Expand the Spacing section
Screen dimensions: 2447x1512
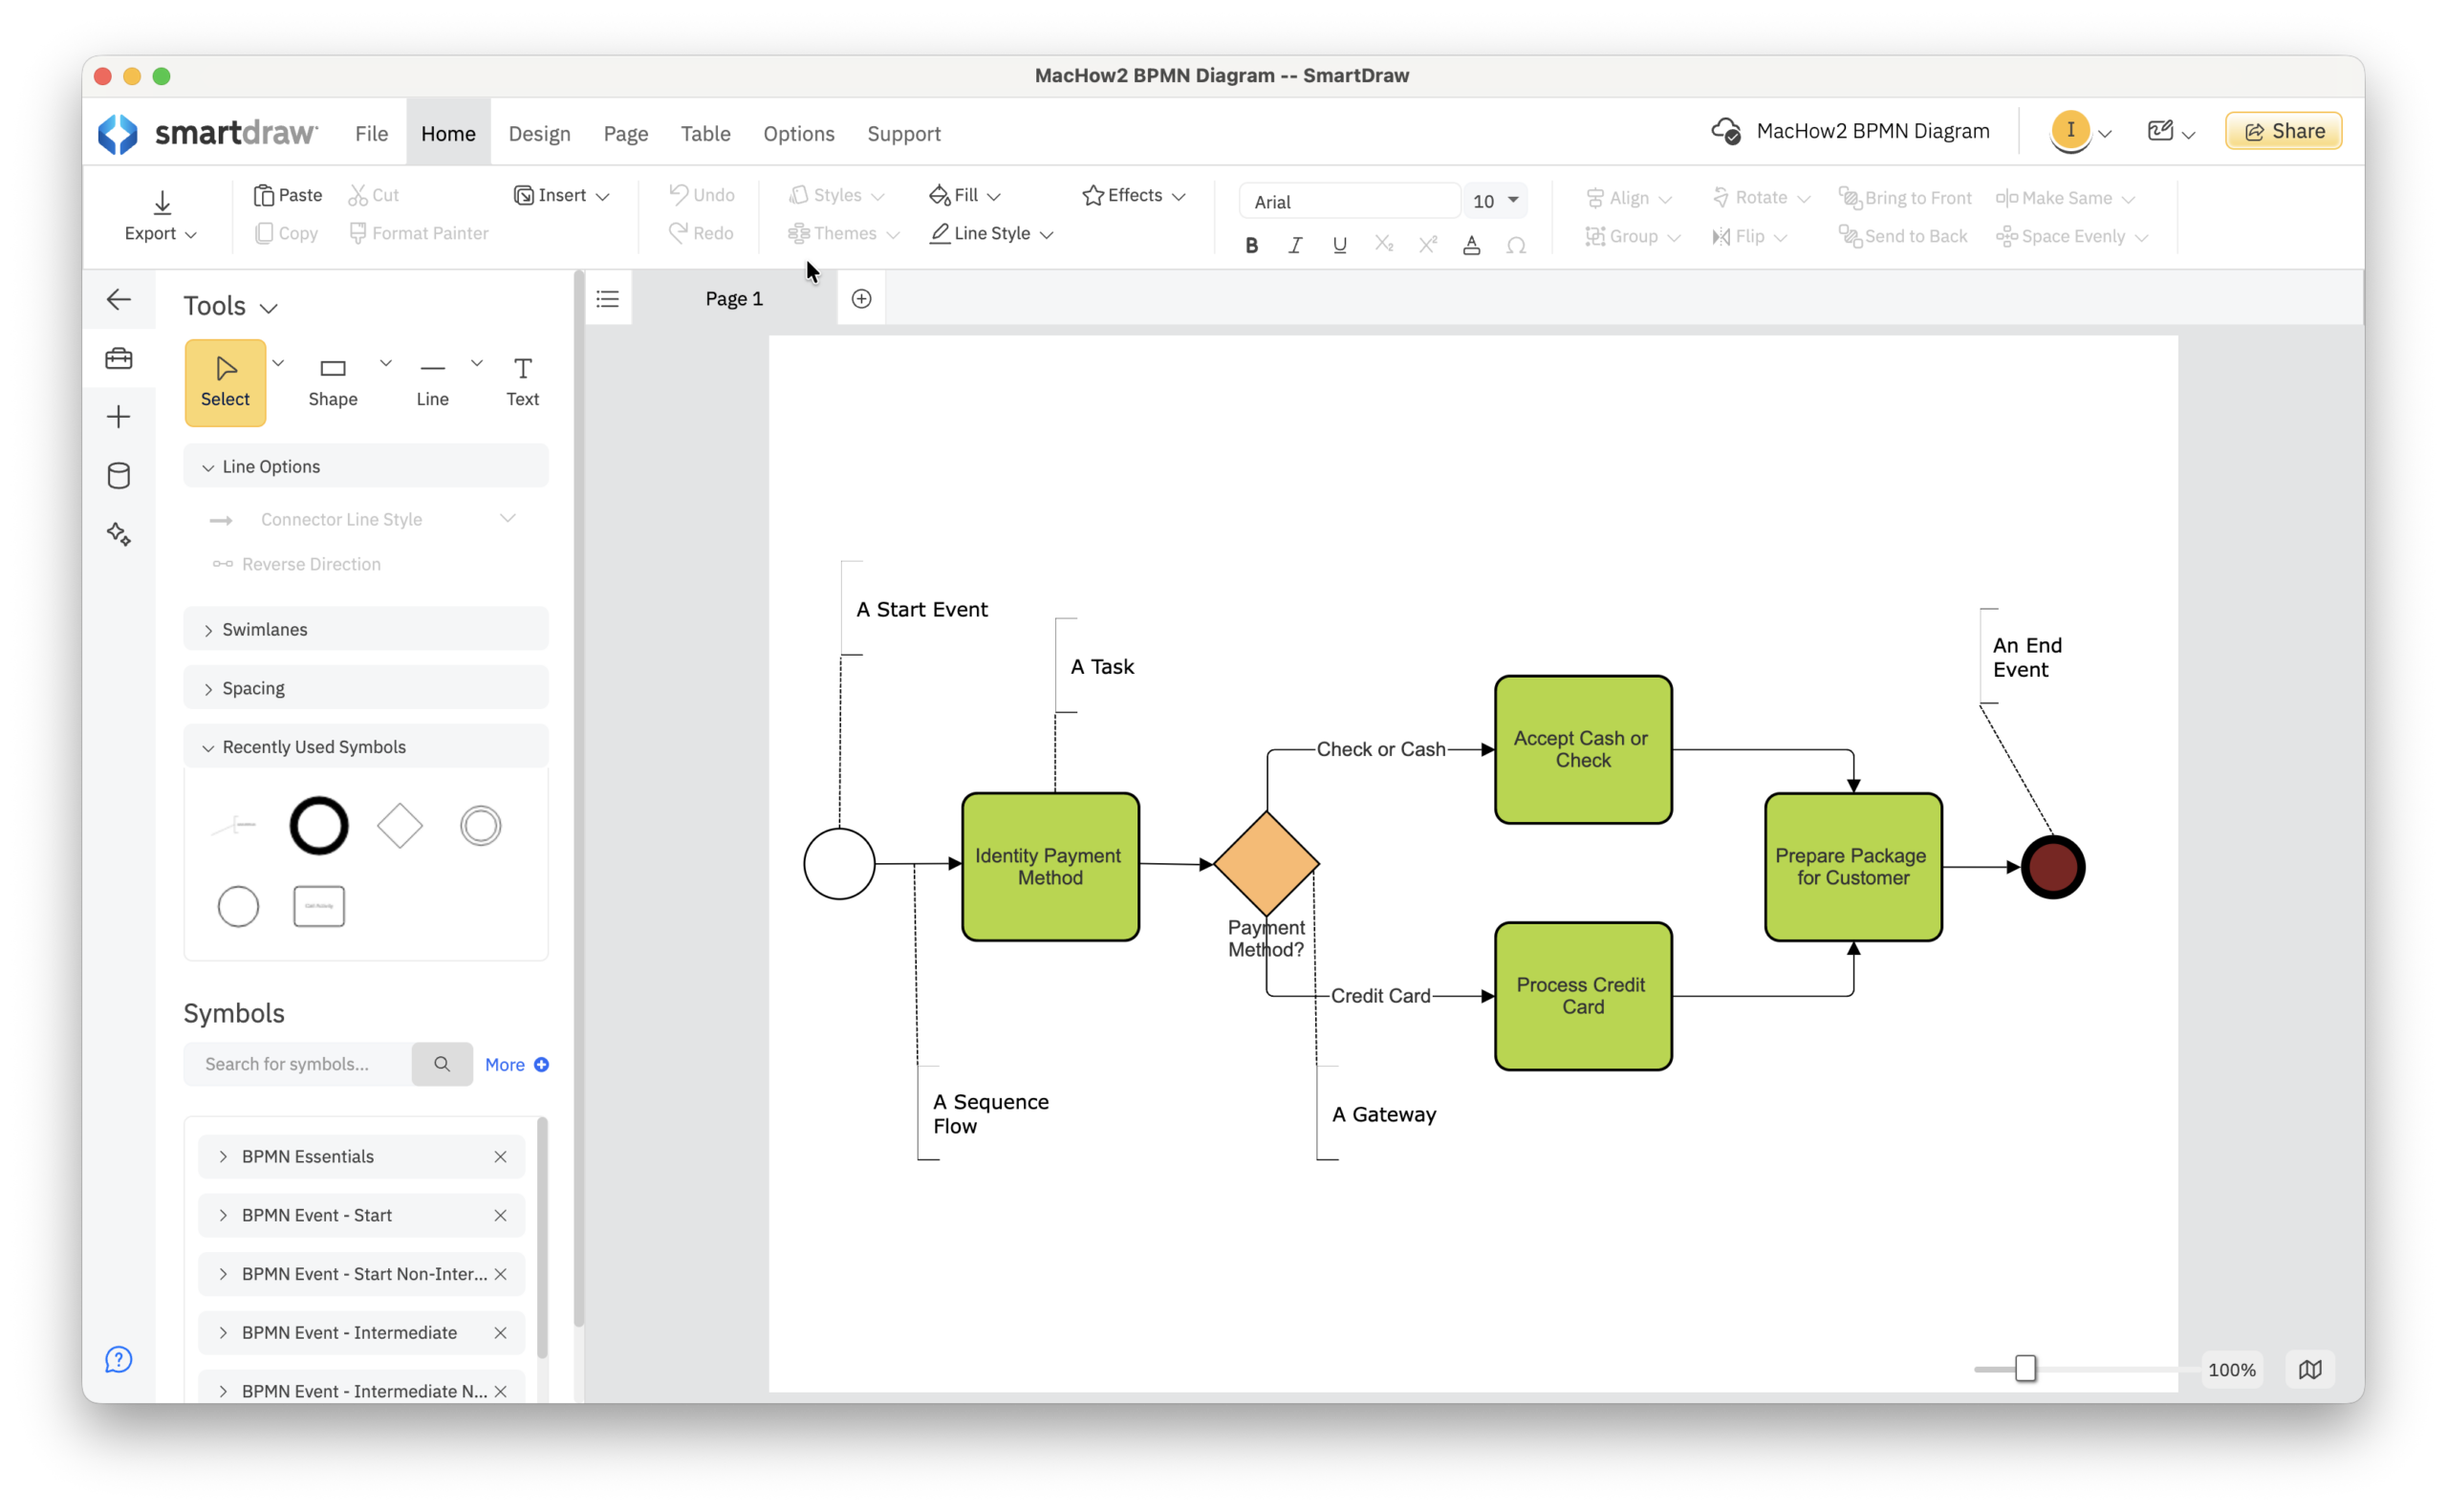(366, 688)
